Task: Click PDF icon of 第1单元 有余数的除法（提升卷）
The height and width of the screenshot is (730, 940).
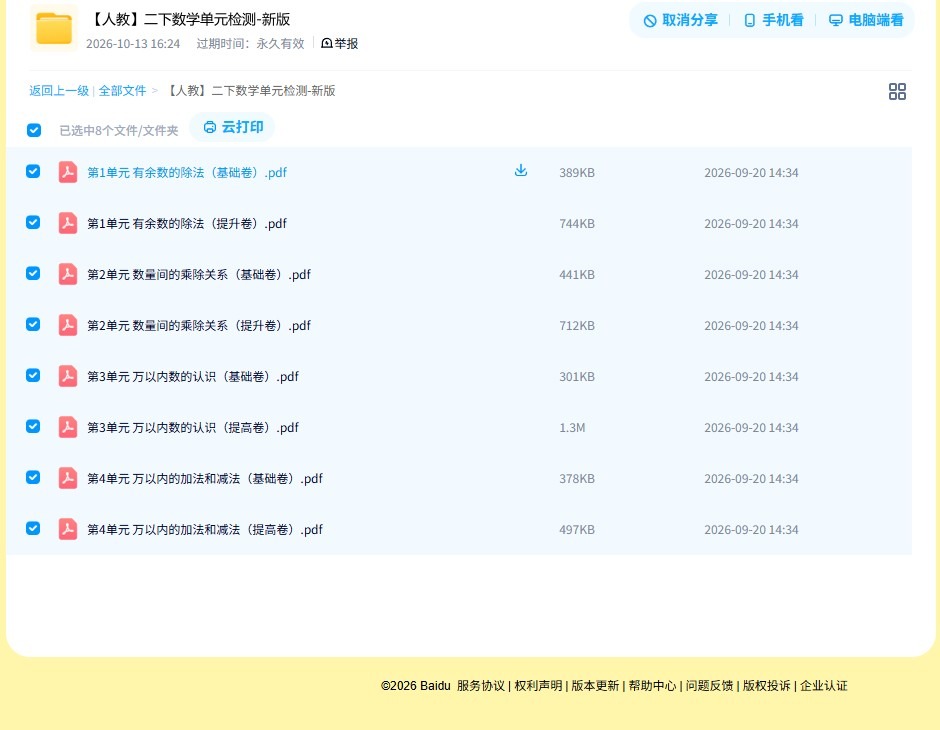Action: coord(68,223)
